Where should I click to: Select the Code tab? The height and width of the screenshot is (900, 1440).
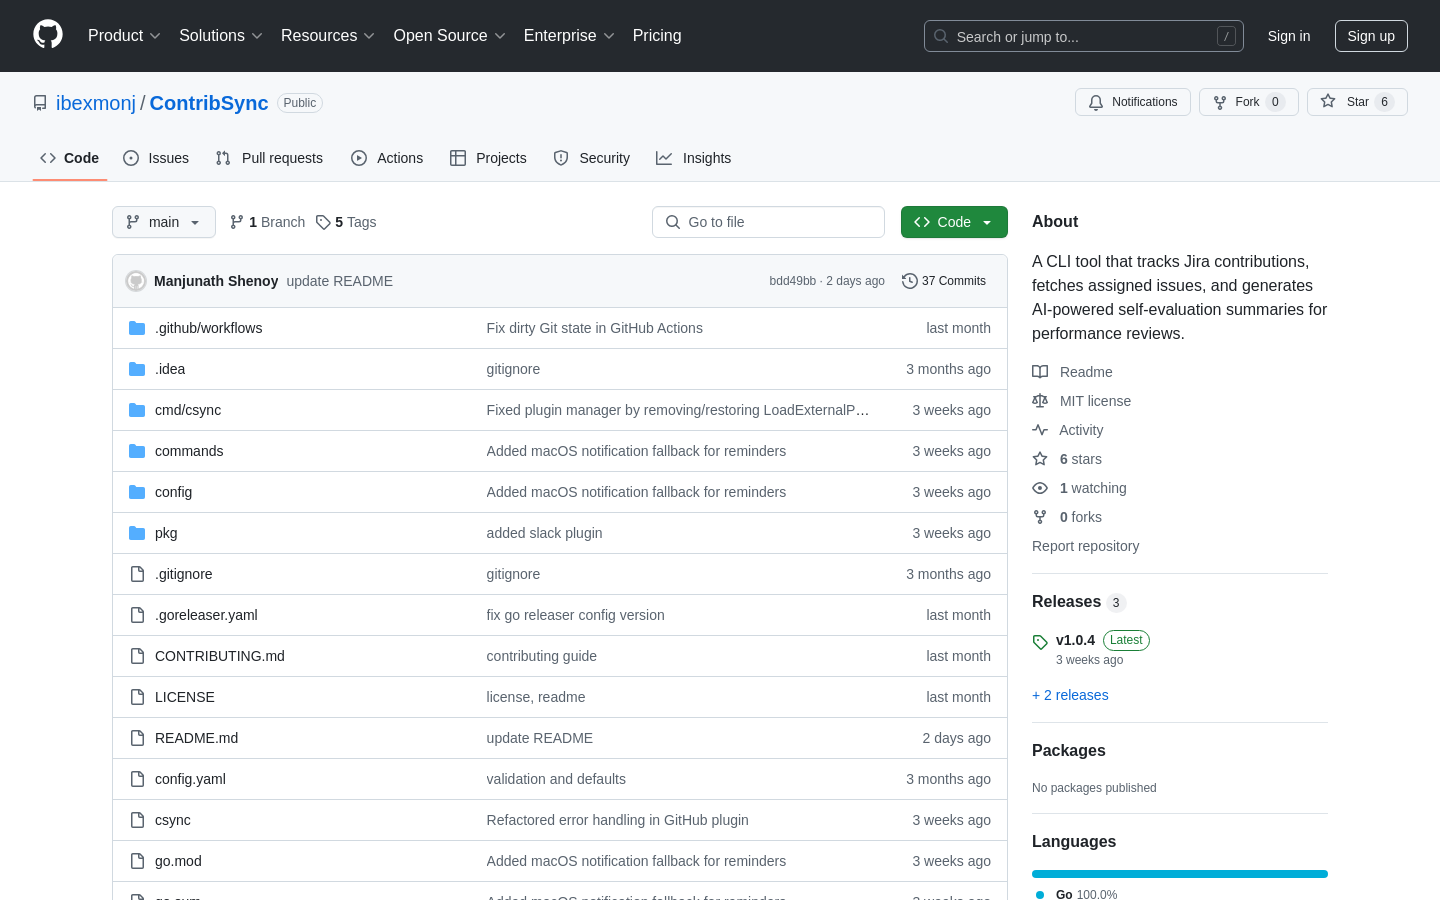tap(70, 158)
